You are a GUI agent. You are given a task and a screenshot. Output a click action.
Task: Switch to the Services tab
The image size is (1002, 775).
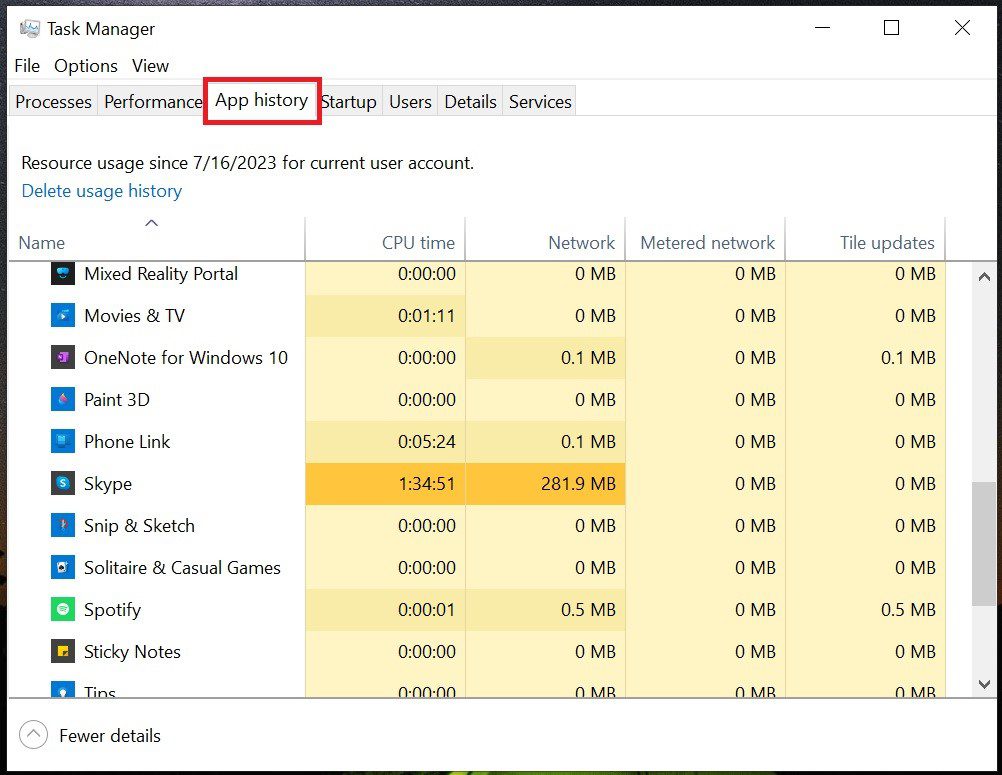pyautogui.click(x=540, y=102)
